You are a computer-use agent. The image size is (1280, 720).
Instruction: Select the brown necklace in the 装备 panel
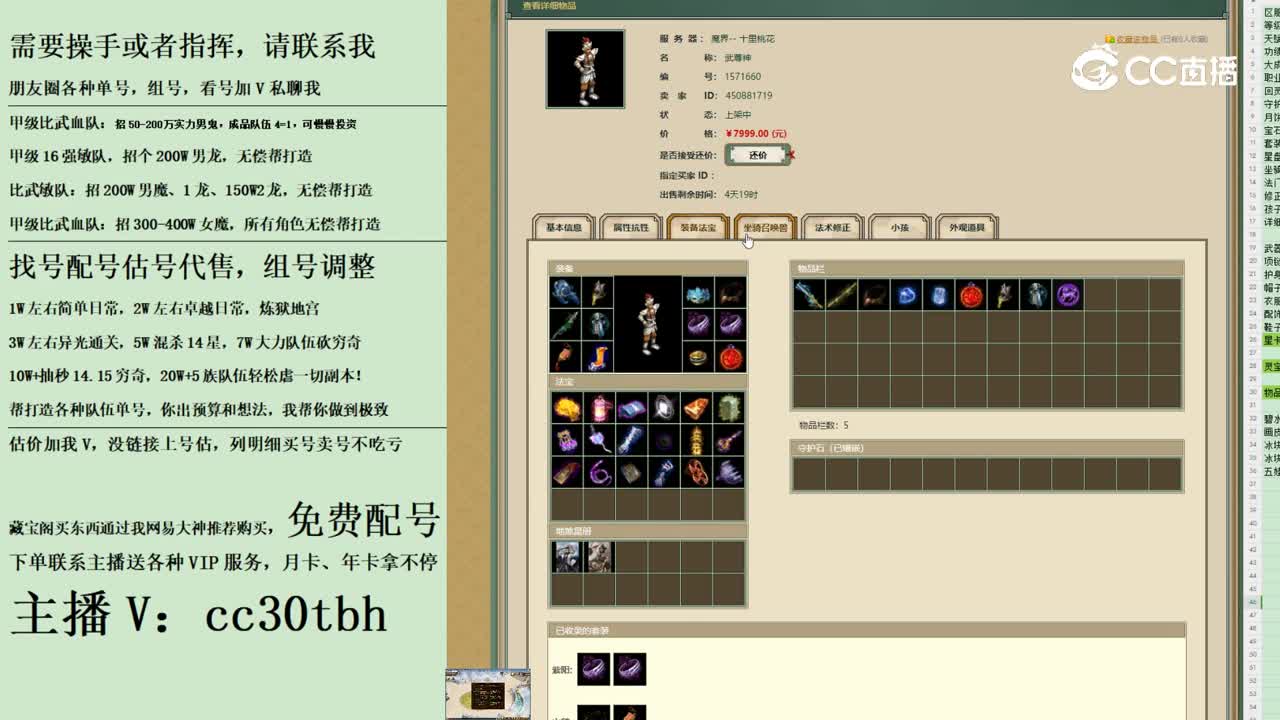click(x=731, y=292)
